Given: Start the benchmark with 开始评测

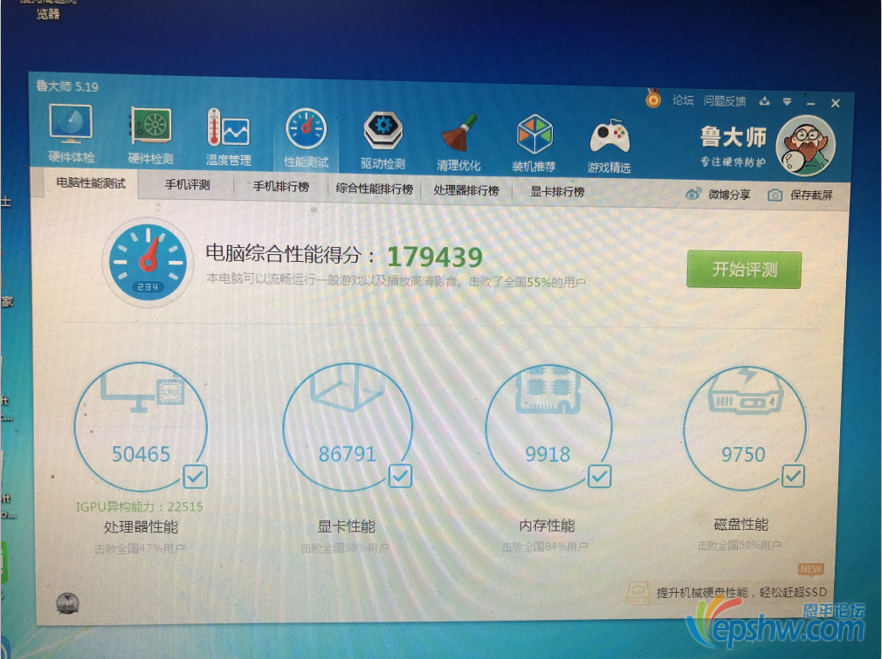Looking at the screenshot, I should pos(744,269).
